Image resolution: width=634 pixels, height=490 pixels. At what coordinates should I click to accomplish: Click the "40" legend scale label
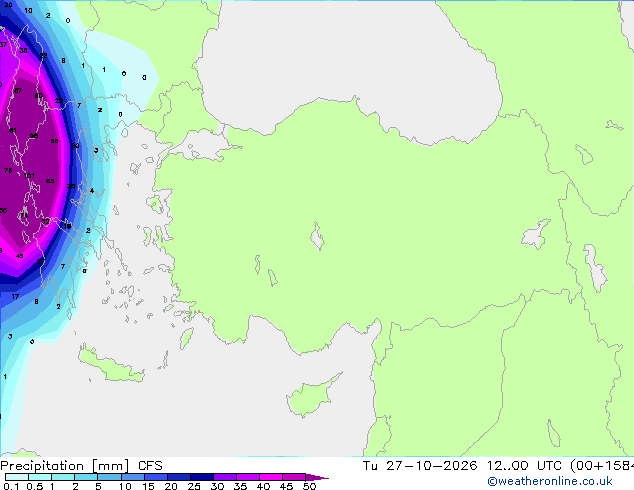(x=263, y=486)
